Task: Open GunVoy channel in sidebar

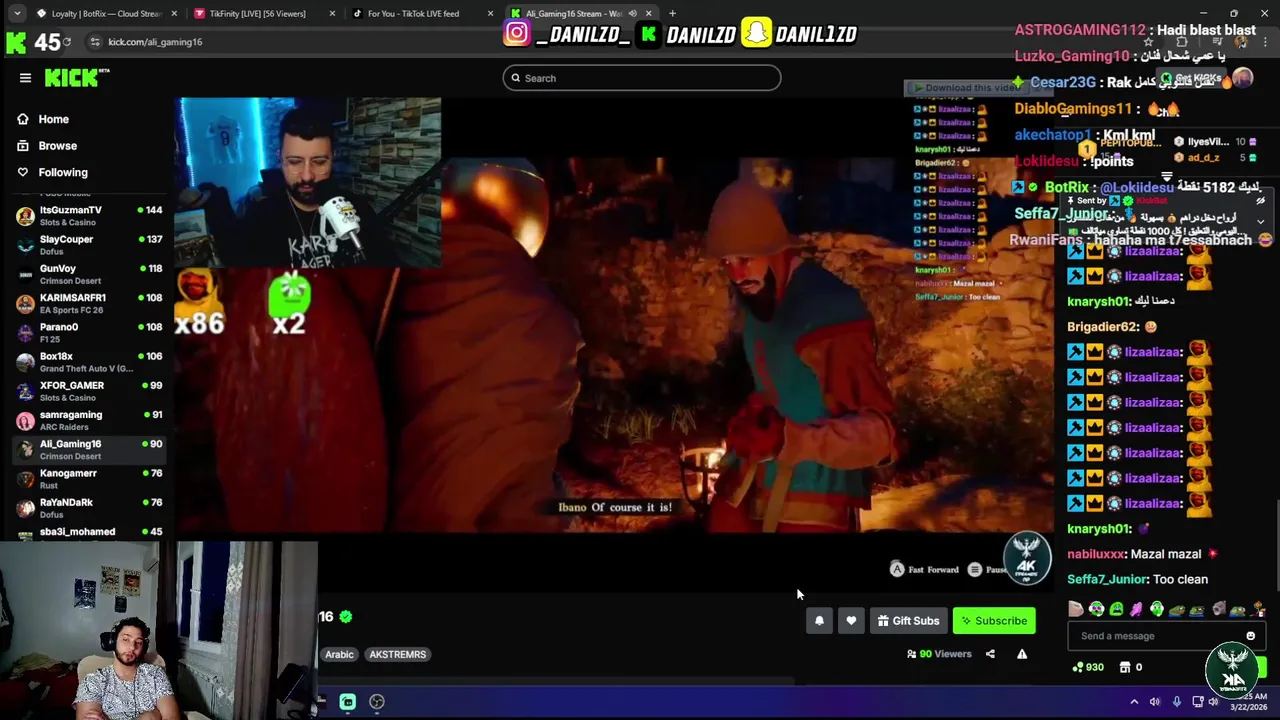Action: click(88, 274)
